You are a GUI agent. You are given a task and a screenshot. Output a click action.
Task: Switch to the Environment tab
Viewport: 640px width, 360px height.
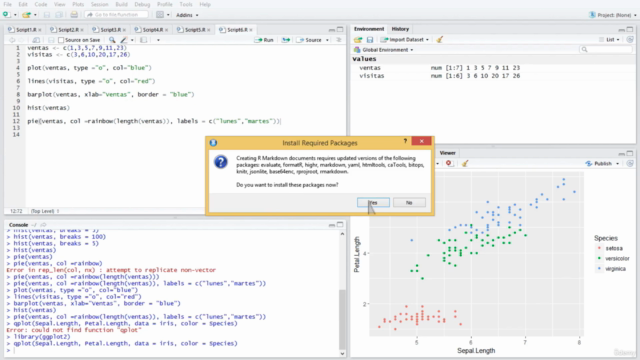tap(369, 29)
